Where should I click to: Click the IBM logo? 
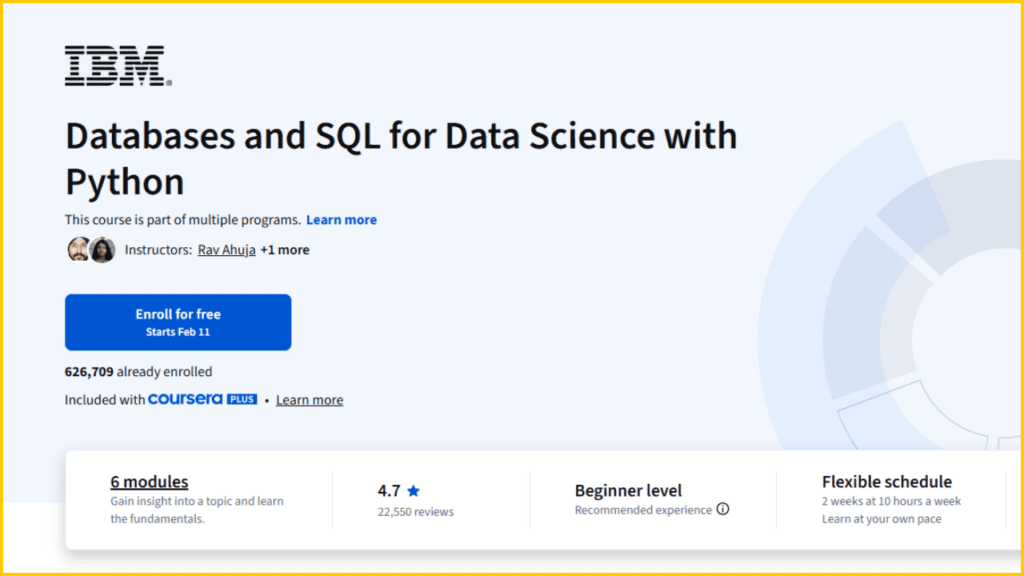tap(115, 63)
